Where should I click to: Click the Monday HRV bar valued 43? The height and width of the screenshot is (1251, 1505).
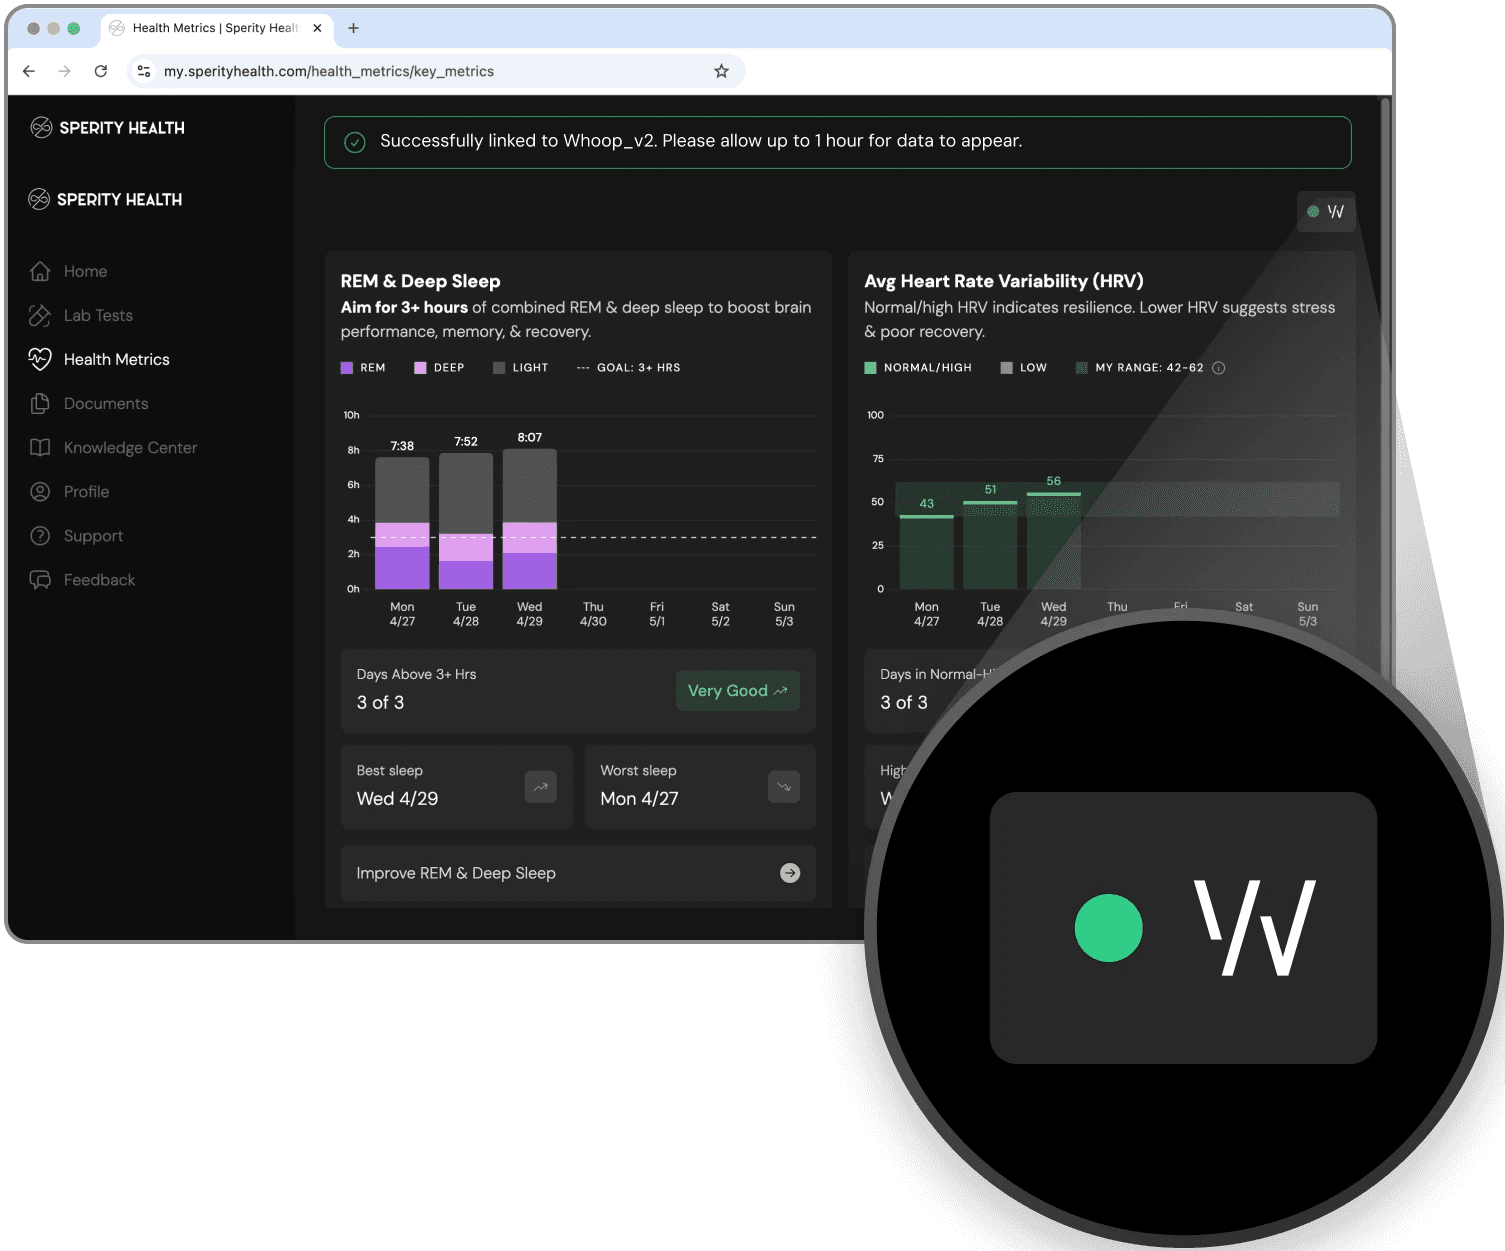click(927, 552)
